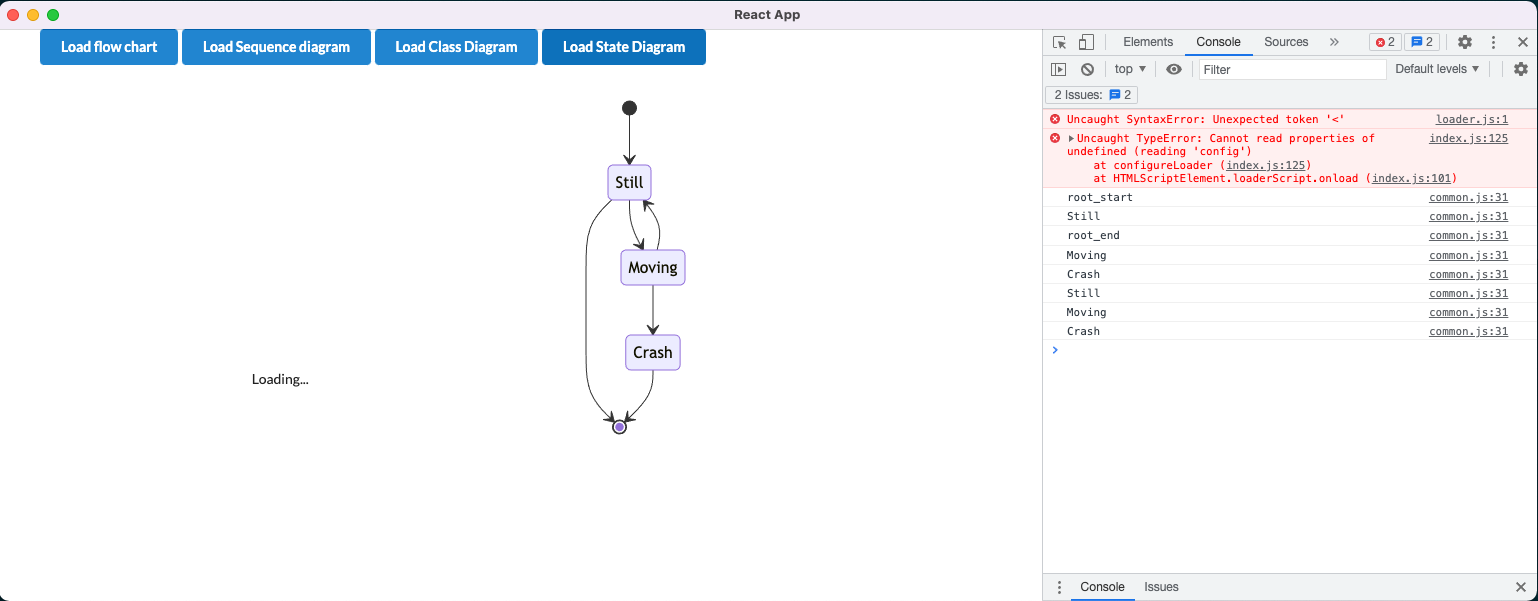This screenshot has height=601, width=1538.
Task: Open the top context dropdown
Action: click(x=1129, y=69)
